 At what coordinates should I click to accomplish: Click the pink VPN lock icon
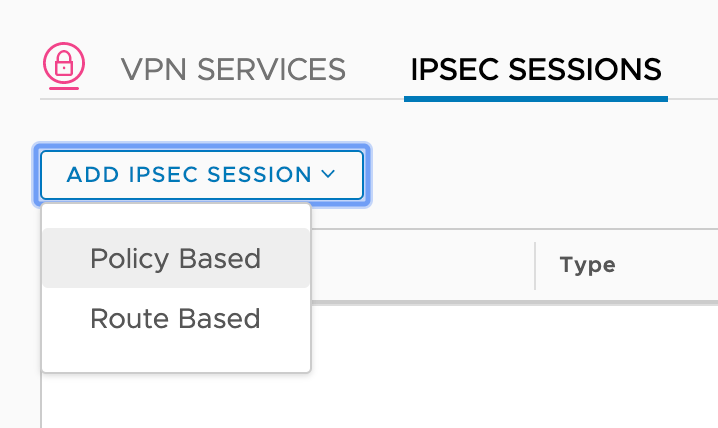63,65
